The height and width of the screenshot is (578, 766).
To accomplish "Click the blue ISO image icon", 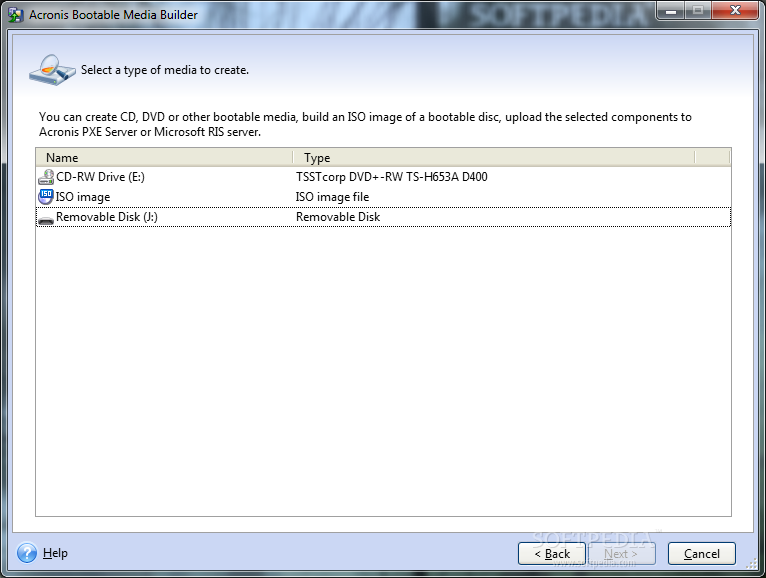I will click(46, 197).
